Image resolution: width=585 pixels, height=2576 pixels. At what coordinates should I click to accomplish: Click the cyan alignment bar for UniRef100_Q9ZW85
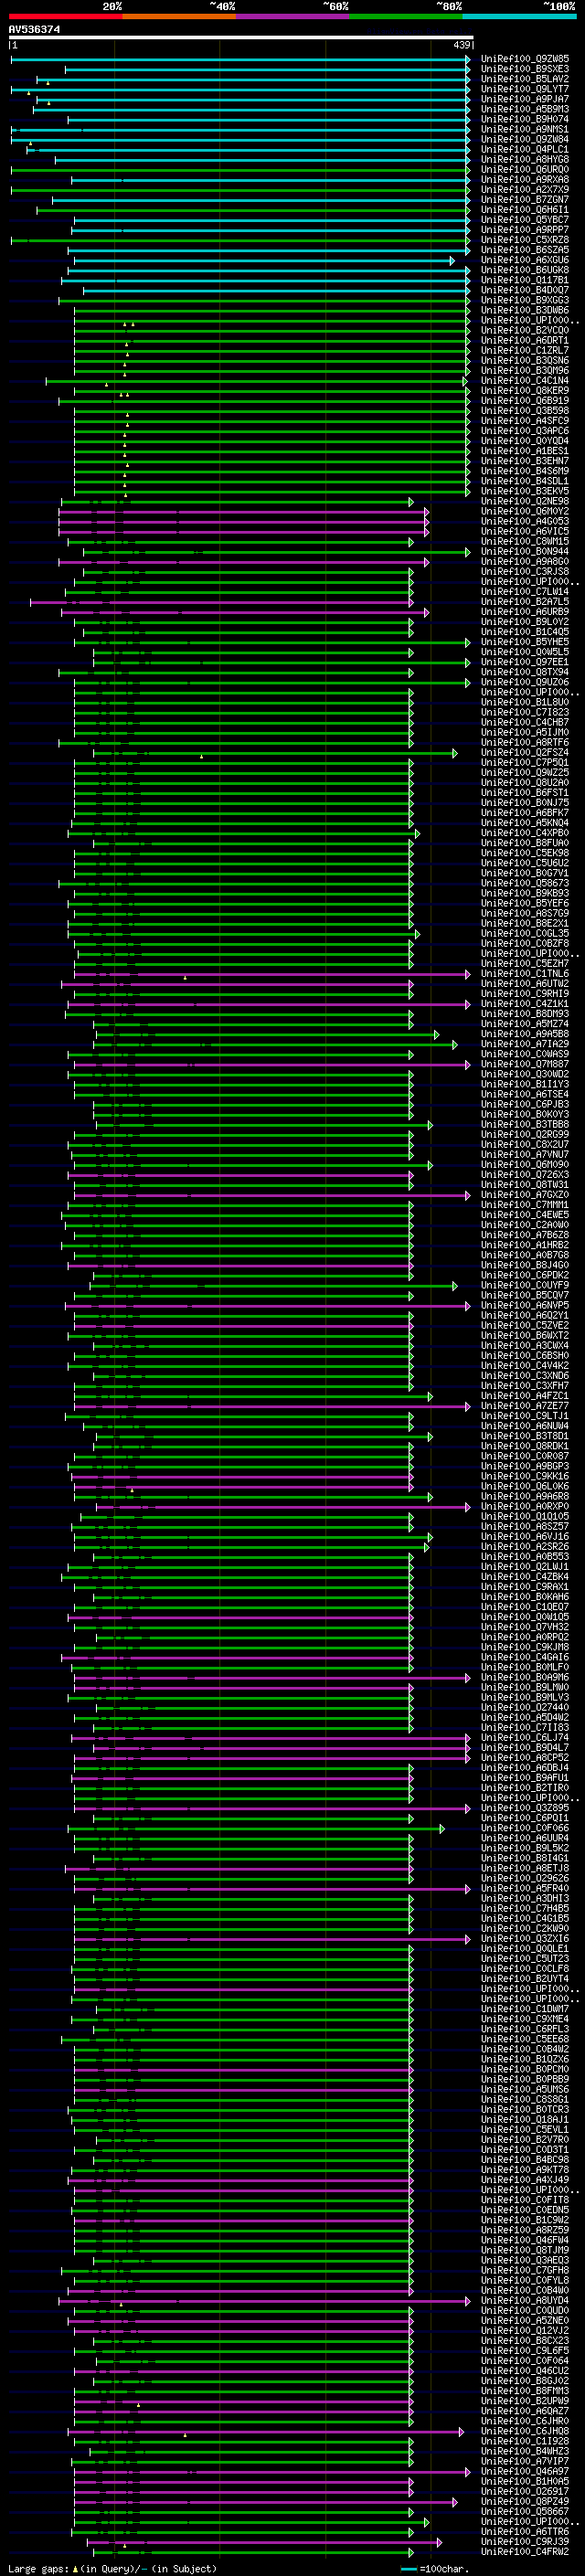[240, 59]
